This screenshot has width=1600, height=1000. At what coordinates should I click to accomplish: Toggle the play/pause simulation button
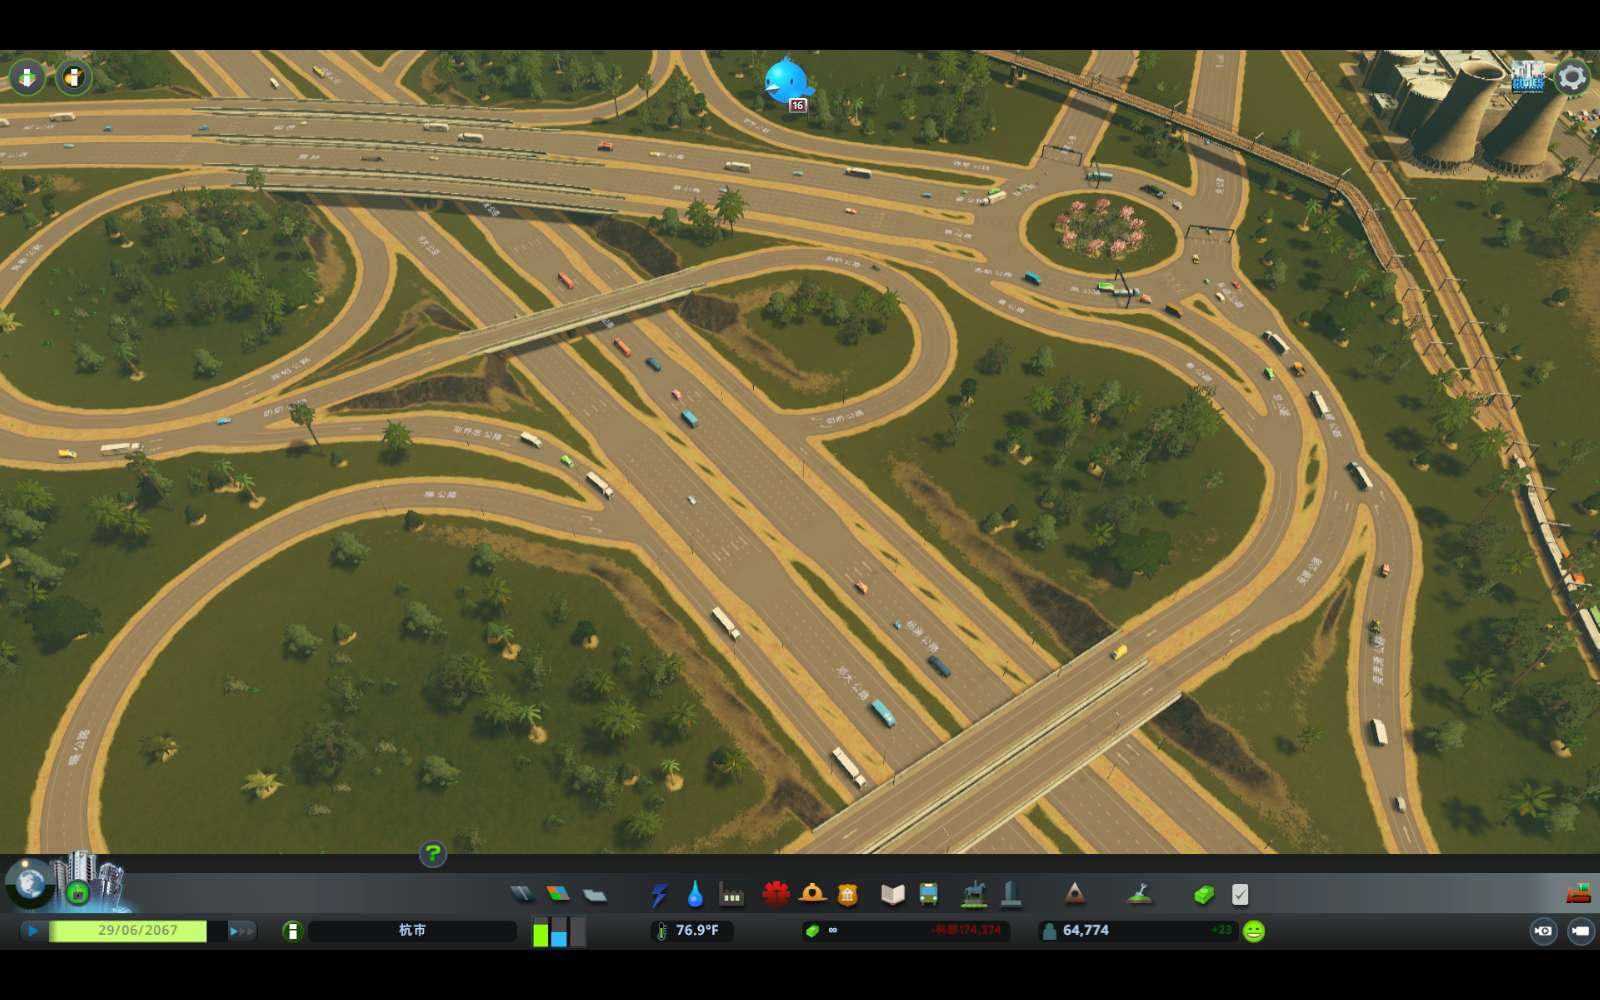pos(33,931)
